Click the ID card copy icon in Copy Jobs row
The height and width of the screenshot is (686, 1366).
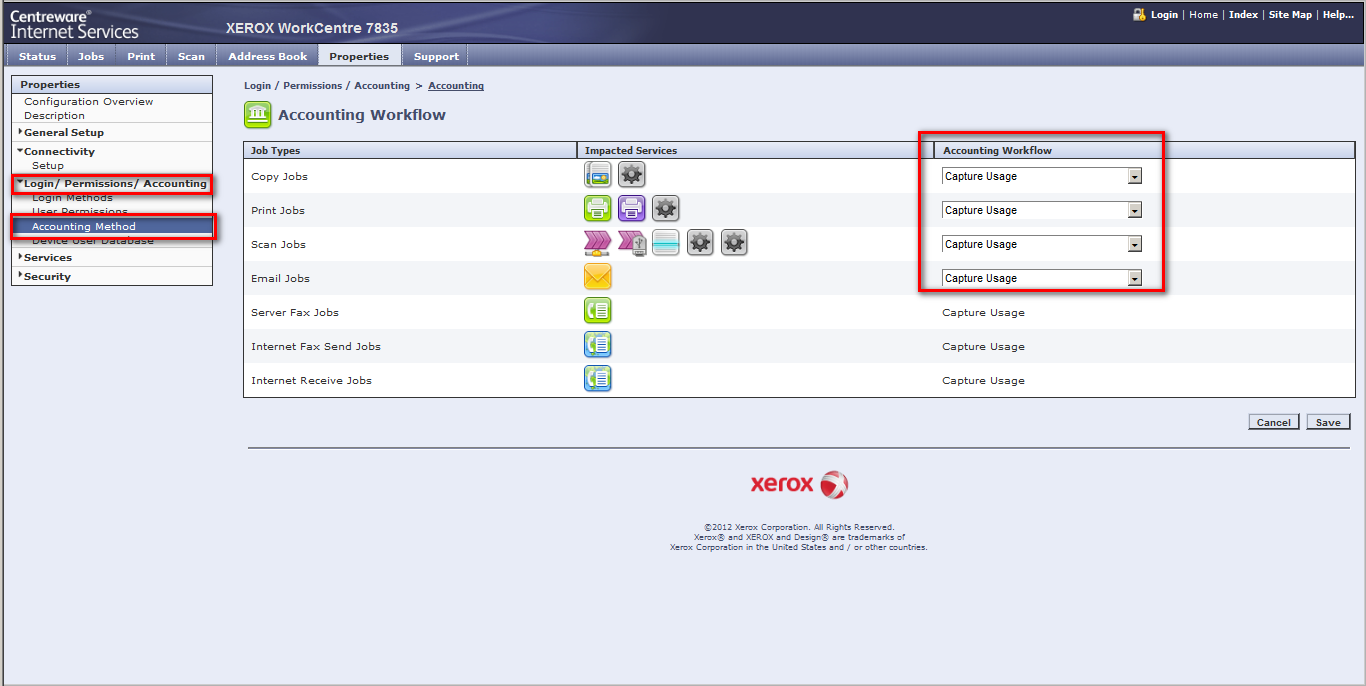(x=597, y=175)
